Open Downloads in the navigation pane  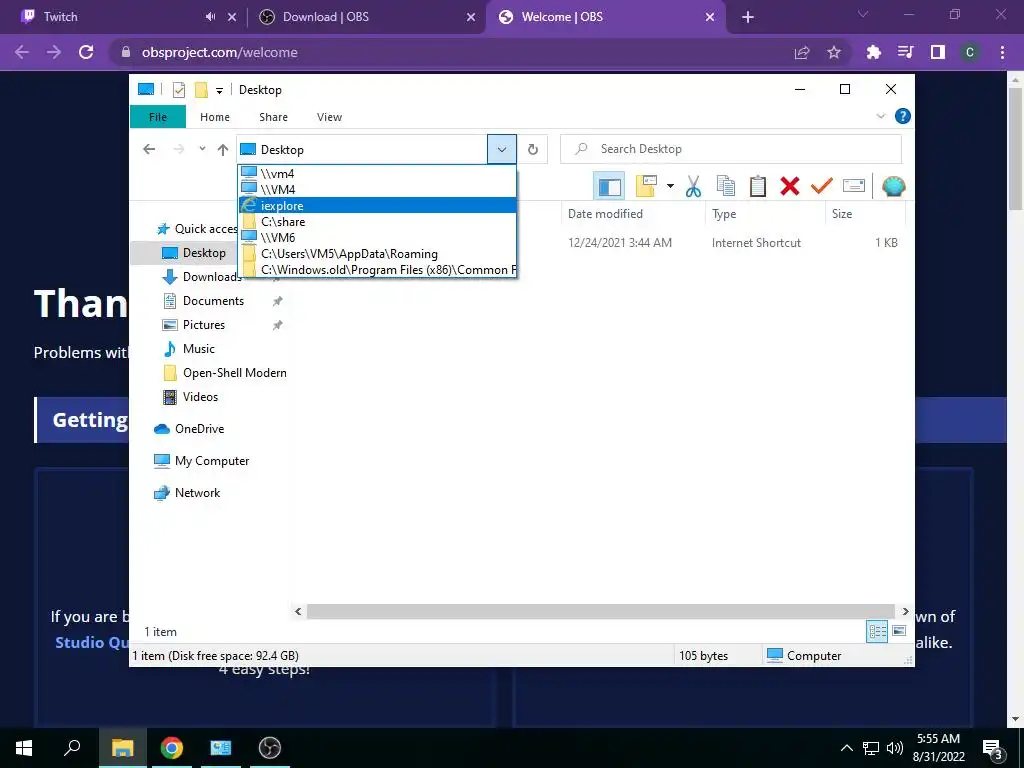click(x=202, y=277)
